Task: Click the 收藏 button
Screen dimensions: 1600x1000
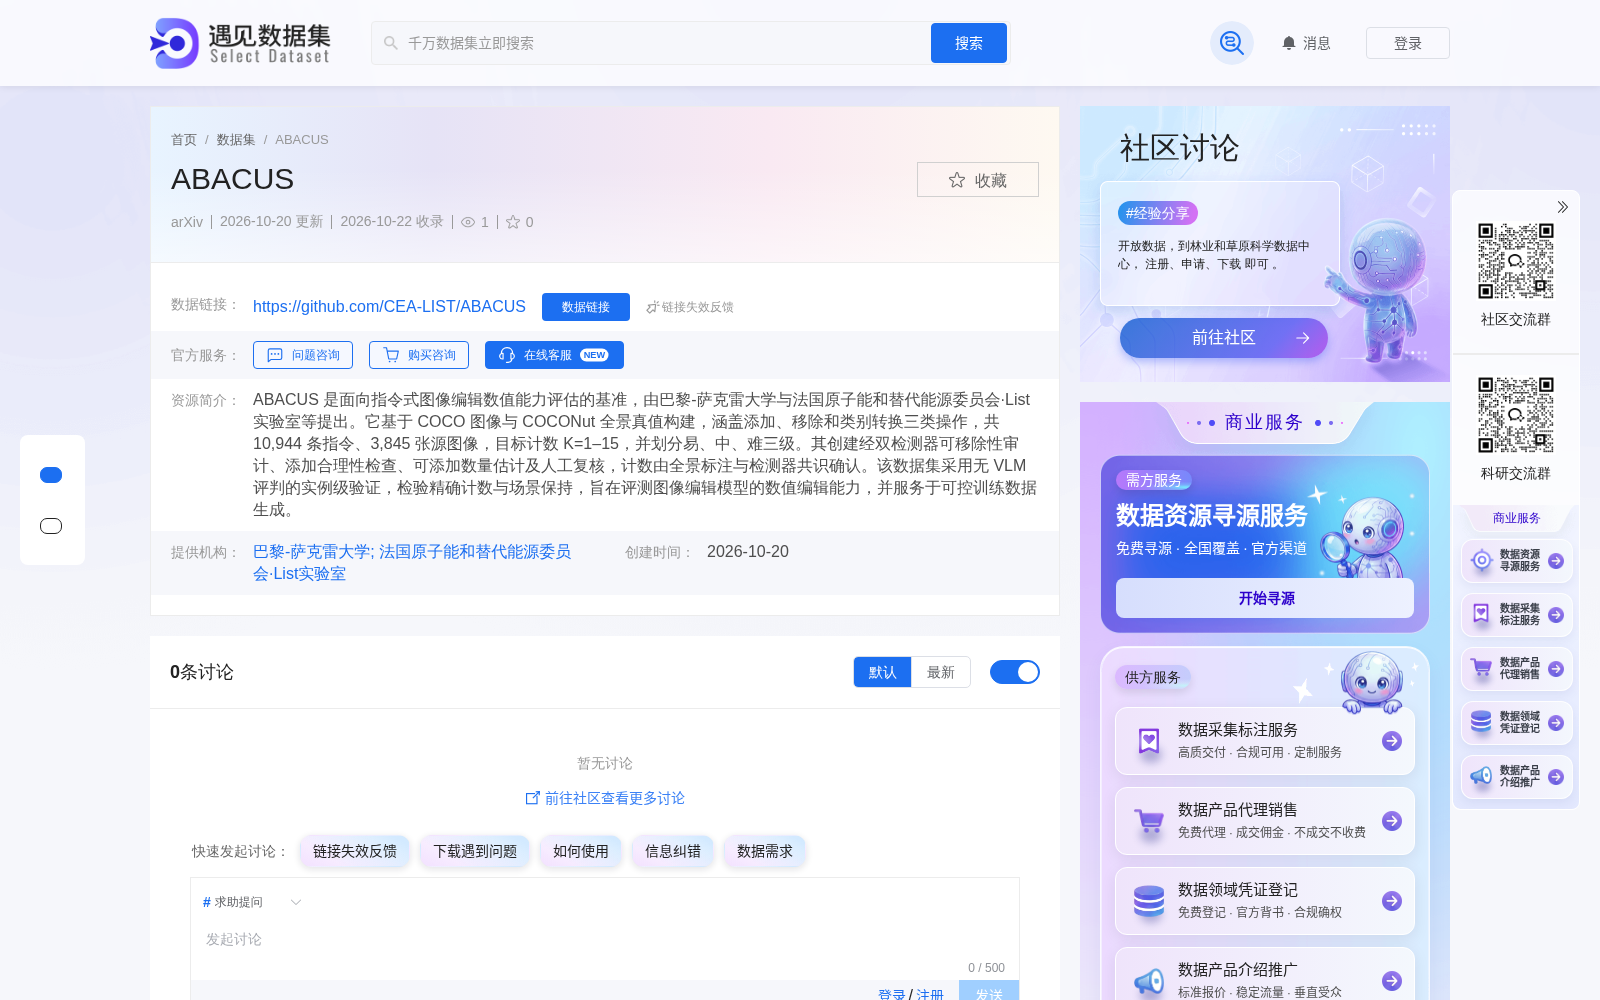Action: (978, 180)
